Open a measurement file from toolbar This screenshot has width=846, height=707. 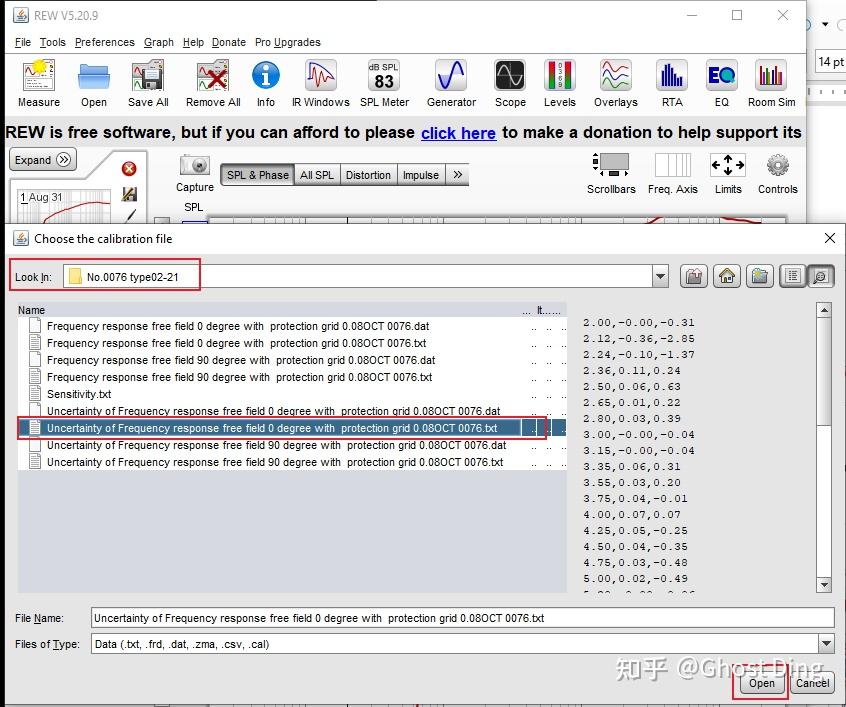(94, 83)
